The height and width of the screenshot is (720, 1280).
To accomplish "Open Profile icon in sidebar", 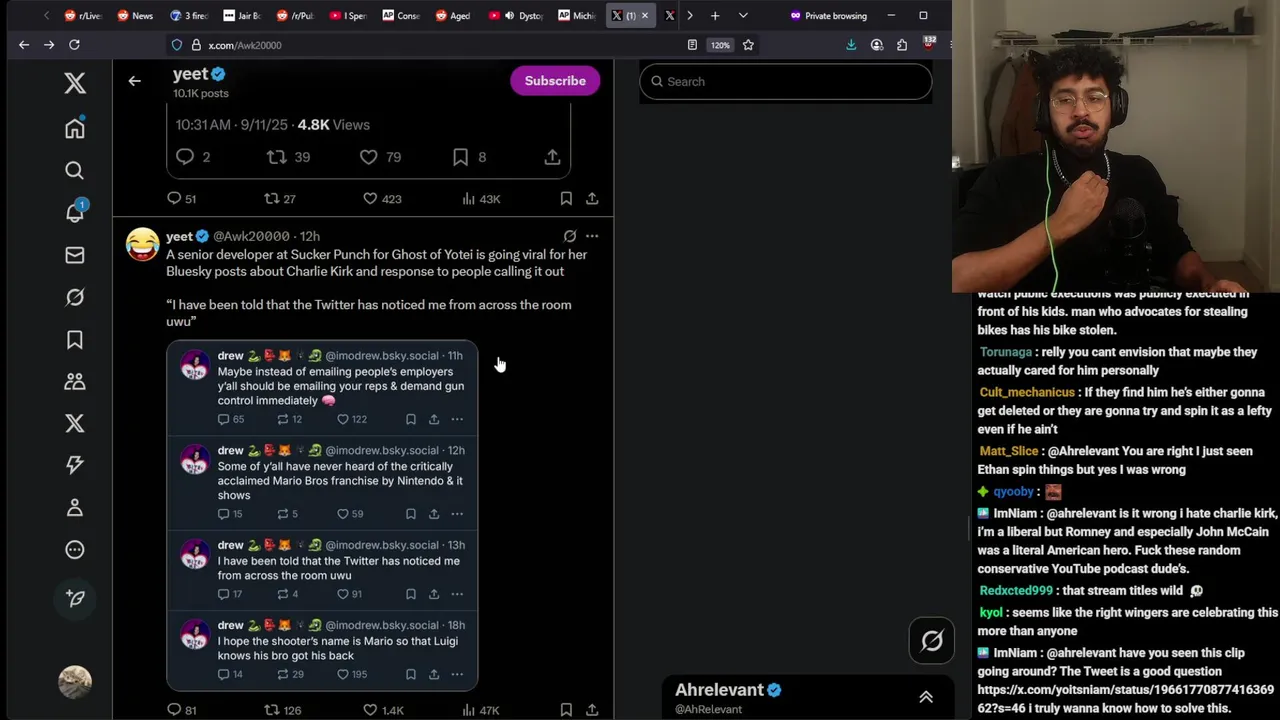I will pyautogui.click(x=75, y=507).
